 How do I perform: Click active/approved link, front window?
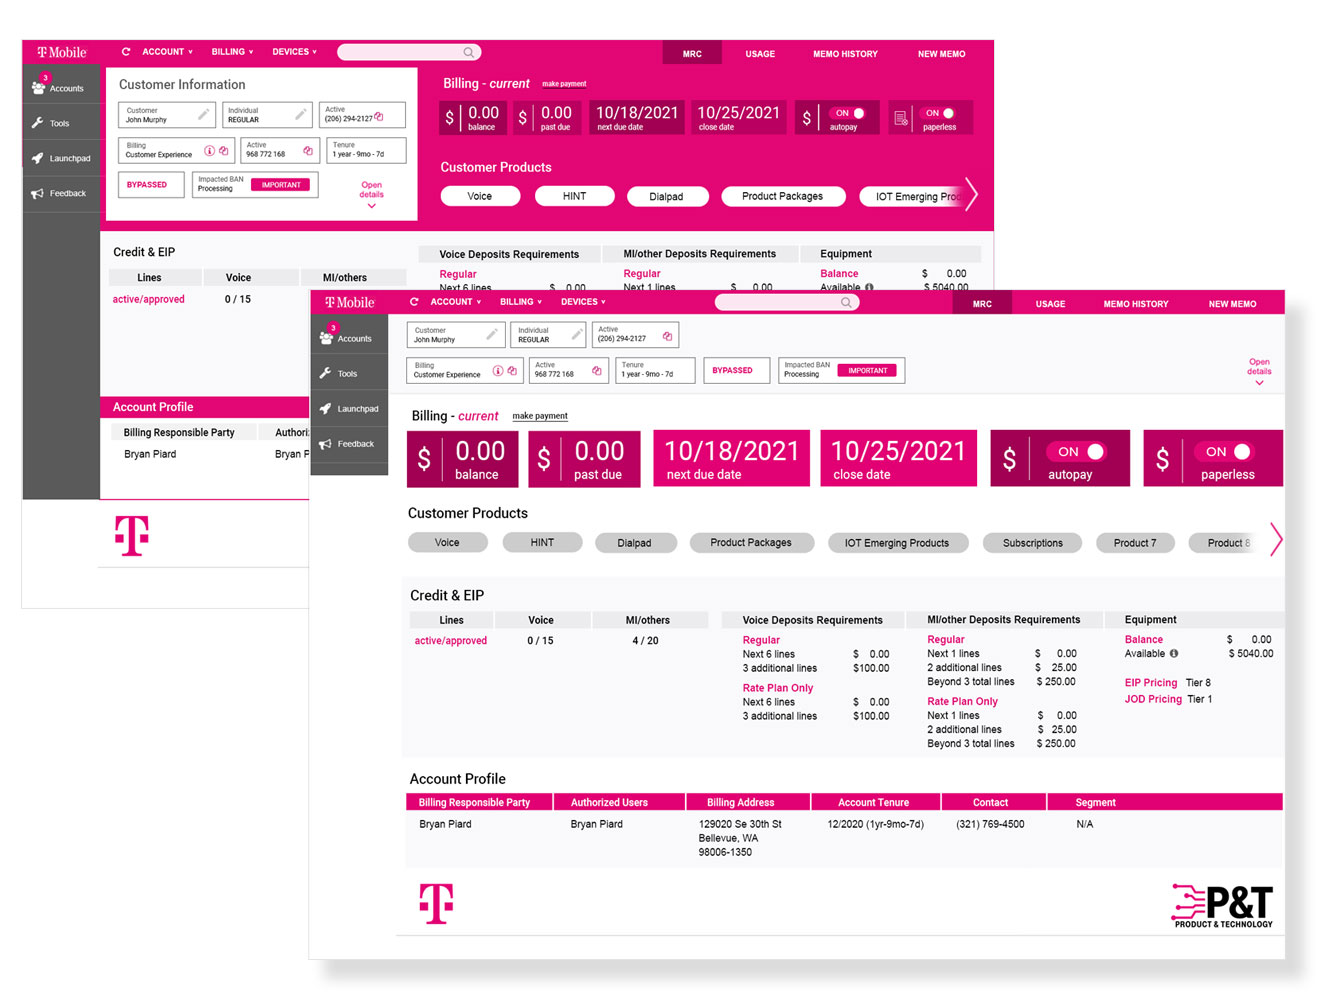[x=451, y=641]
